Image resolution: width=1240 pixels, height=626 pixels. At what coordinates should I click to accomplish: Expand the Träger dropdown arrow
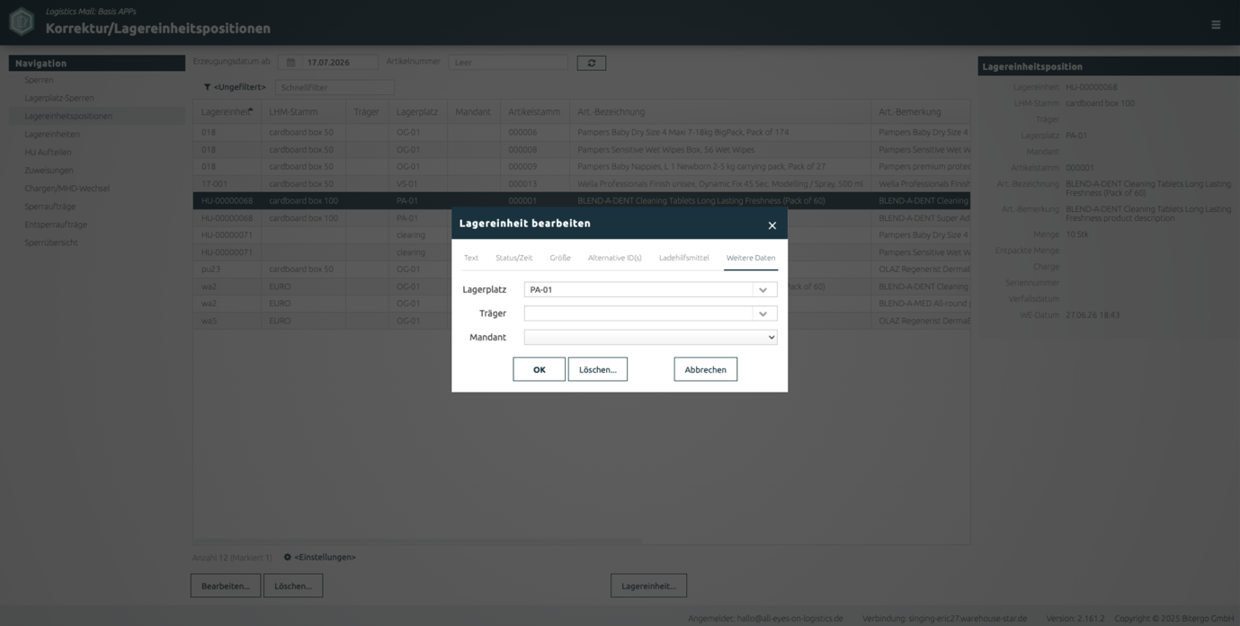(x=763, y=314)
